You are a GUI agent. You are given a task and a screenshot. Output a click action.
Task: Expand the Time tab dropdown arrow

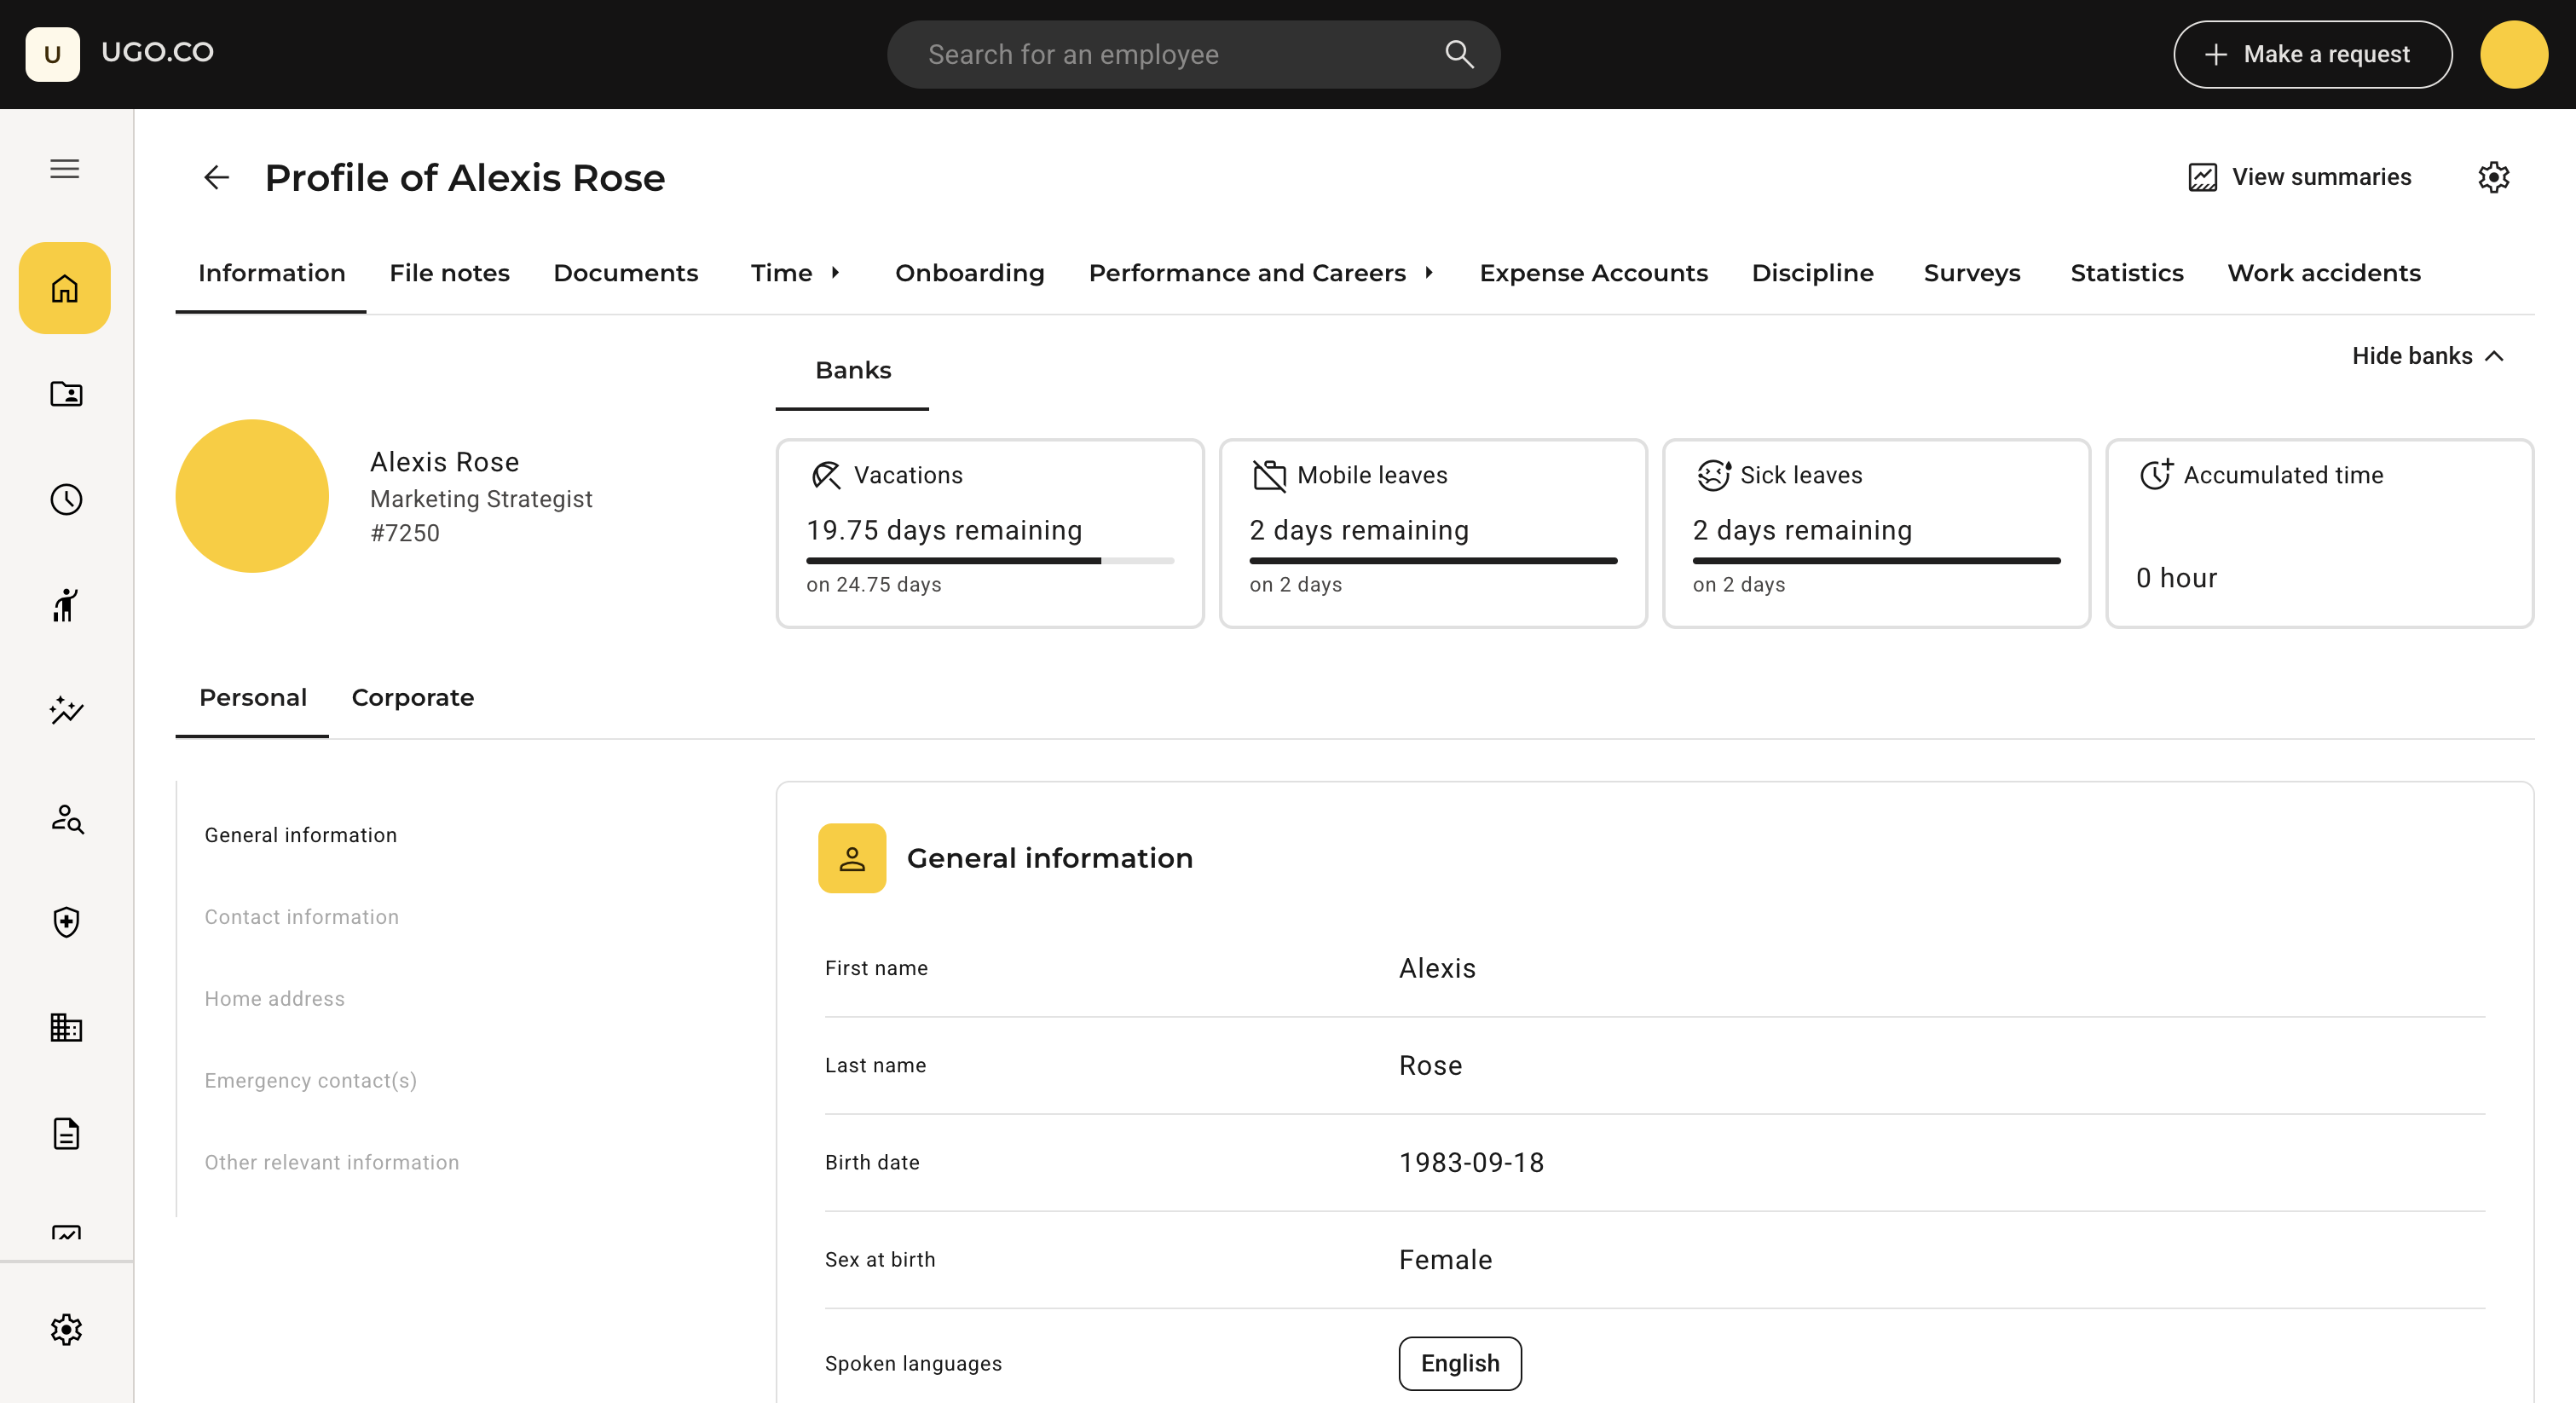coord(835,273)
